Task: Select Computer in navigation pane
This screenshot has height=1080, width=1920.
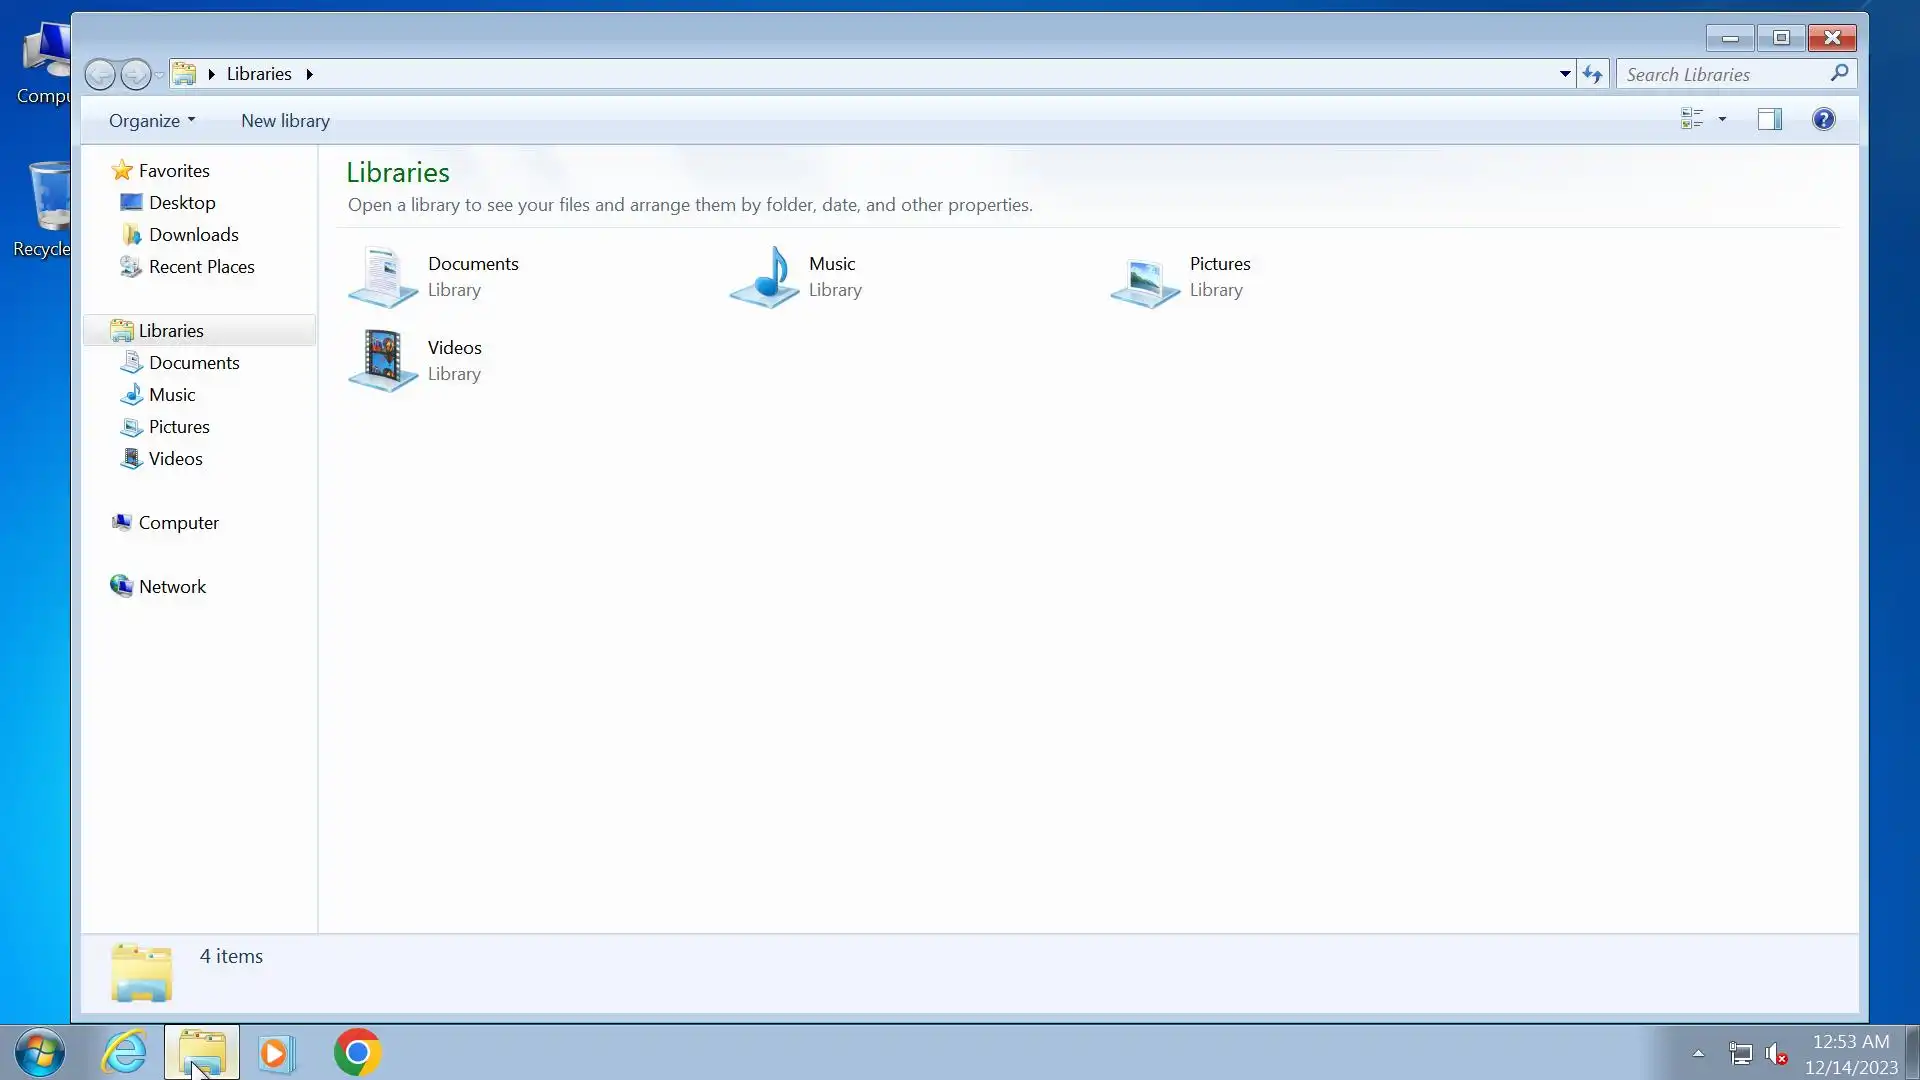Action: pyautogui.click(x=178, y=523)
